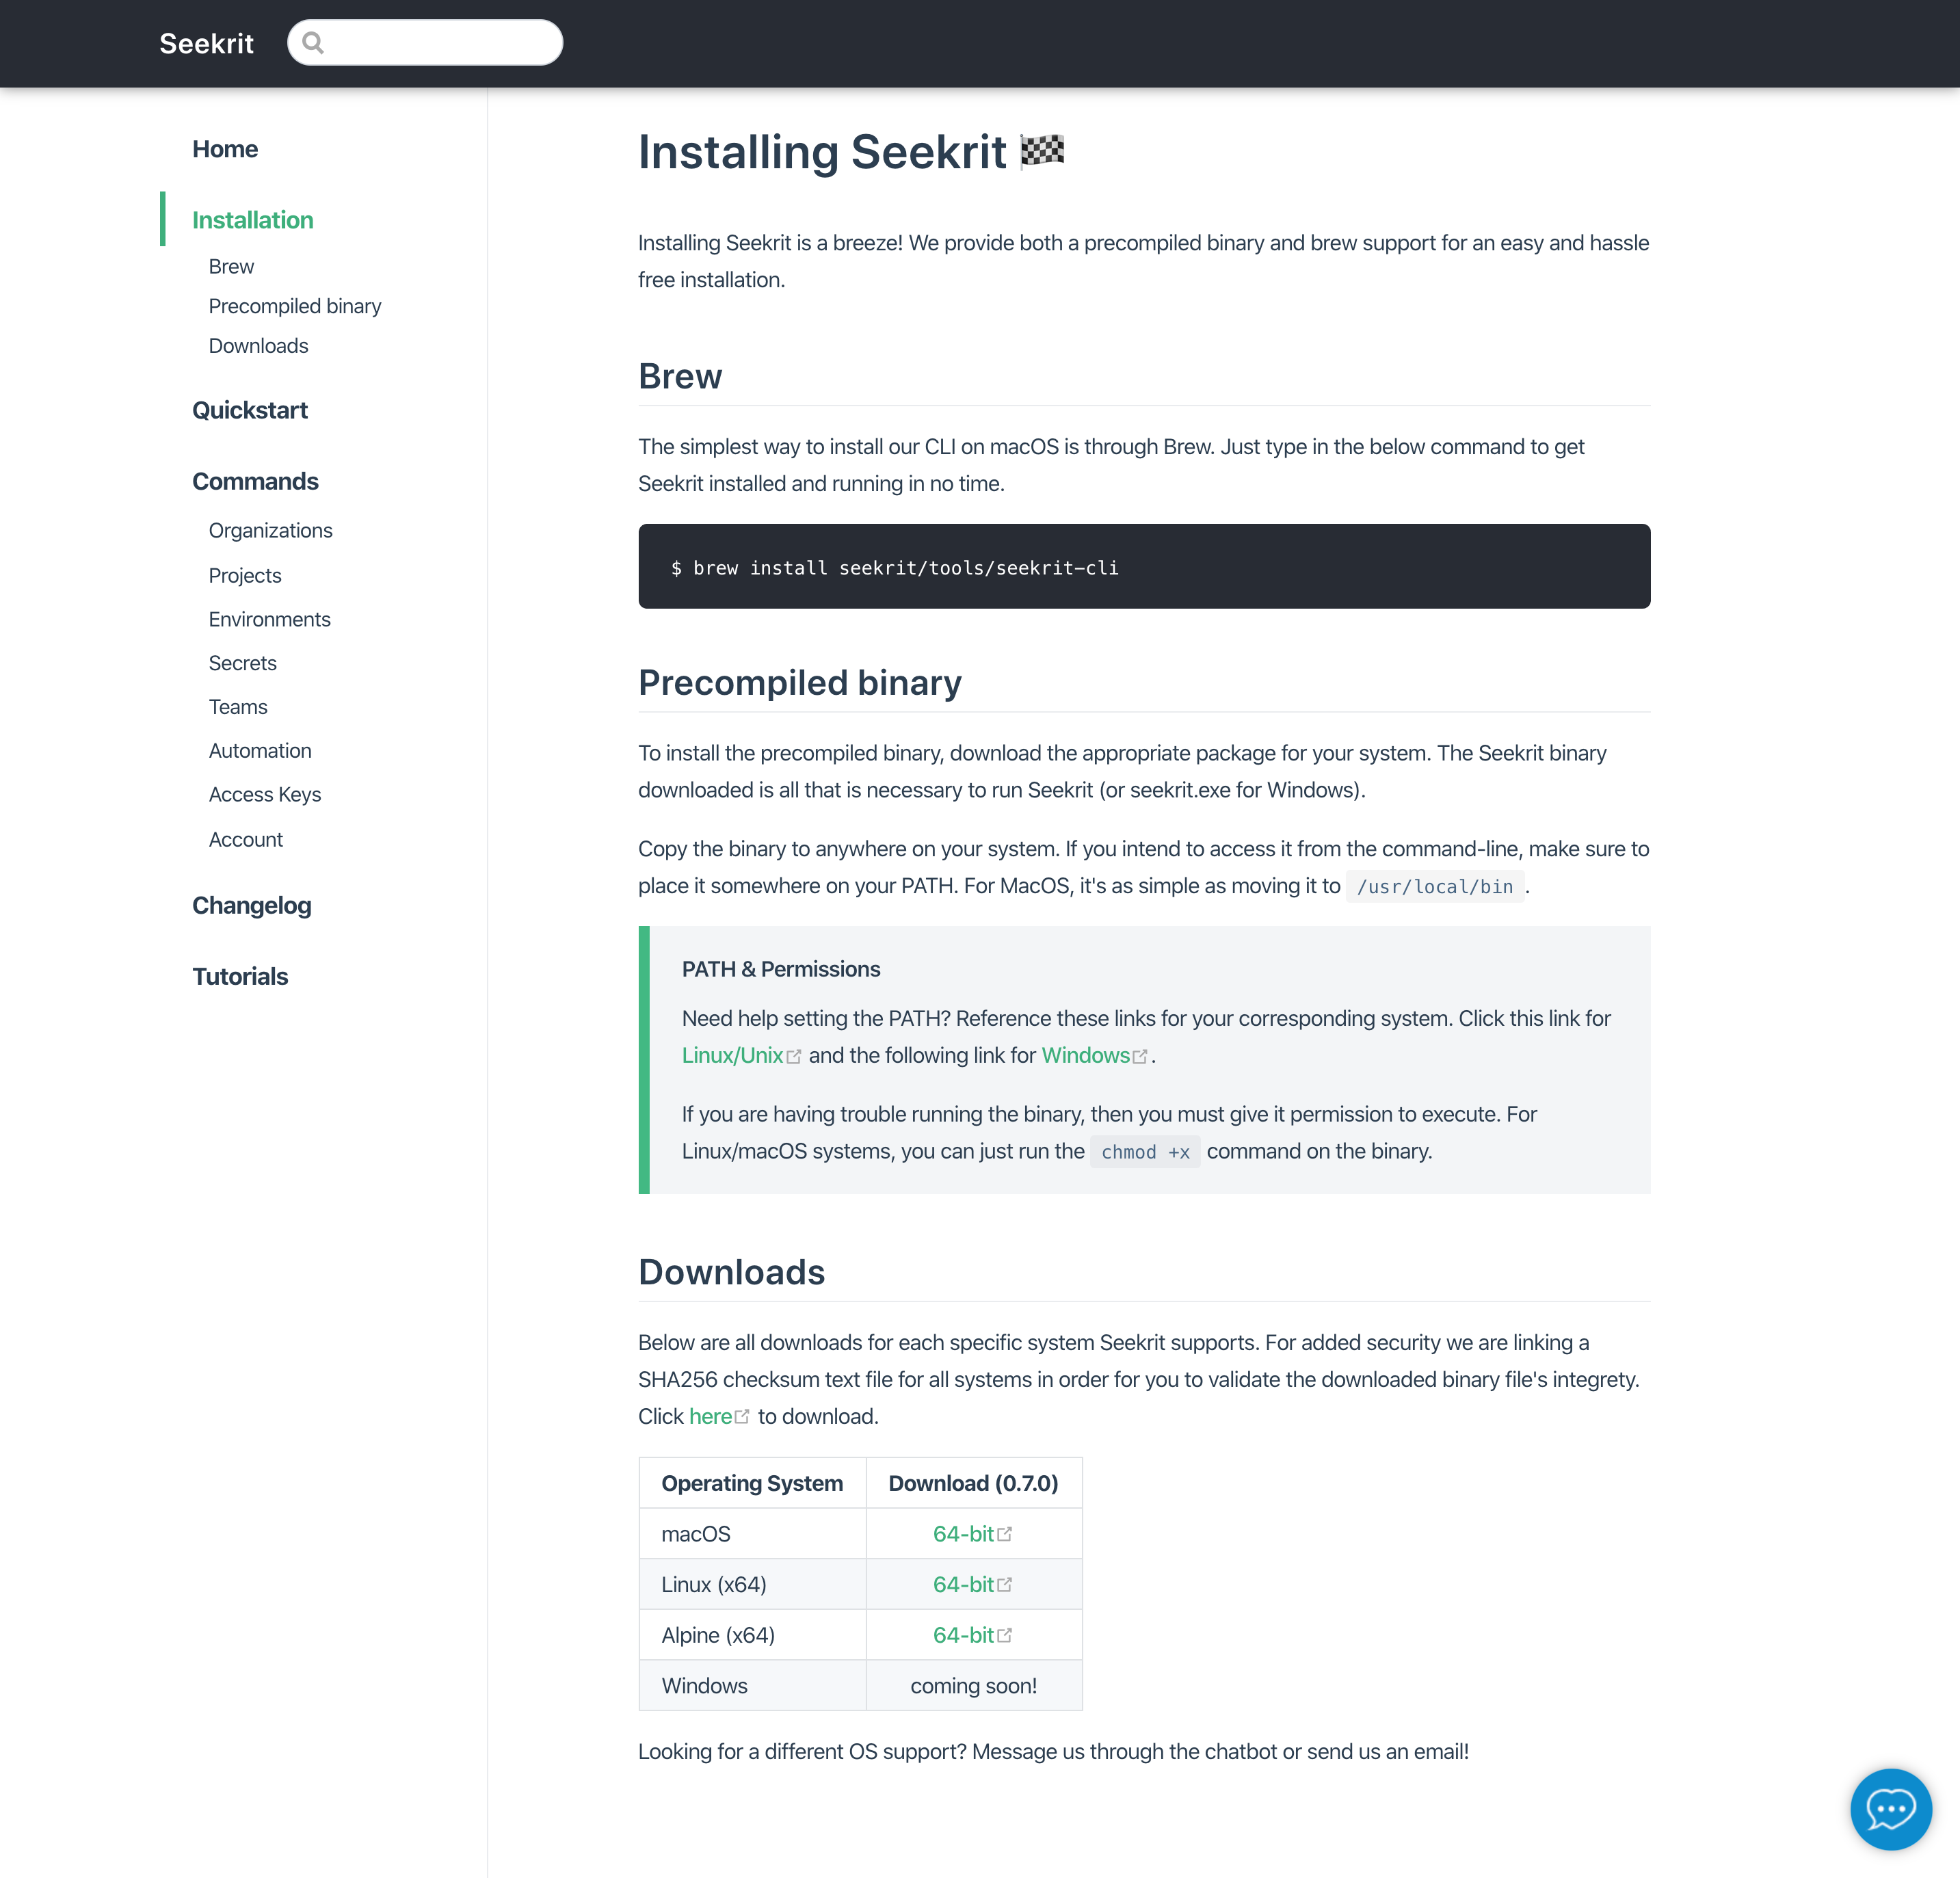Download the Linux (x64) 64-bit binary
Screen dimensions: 1960x1878
tap(963, 1584)
